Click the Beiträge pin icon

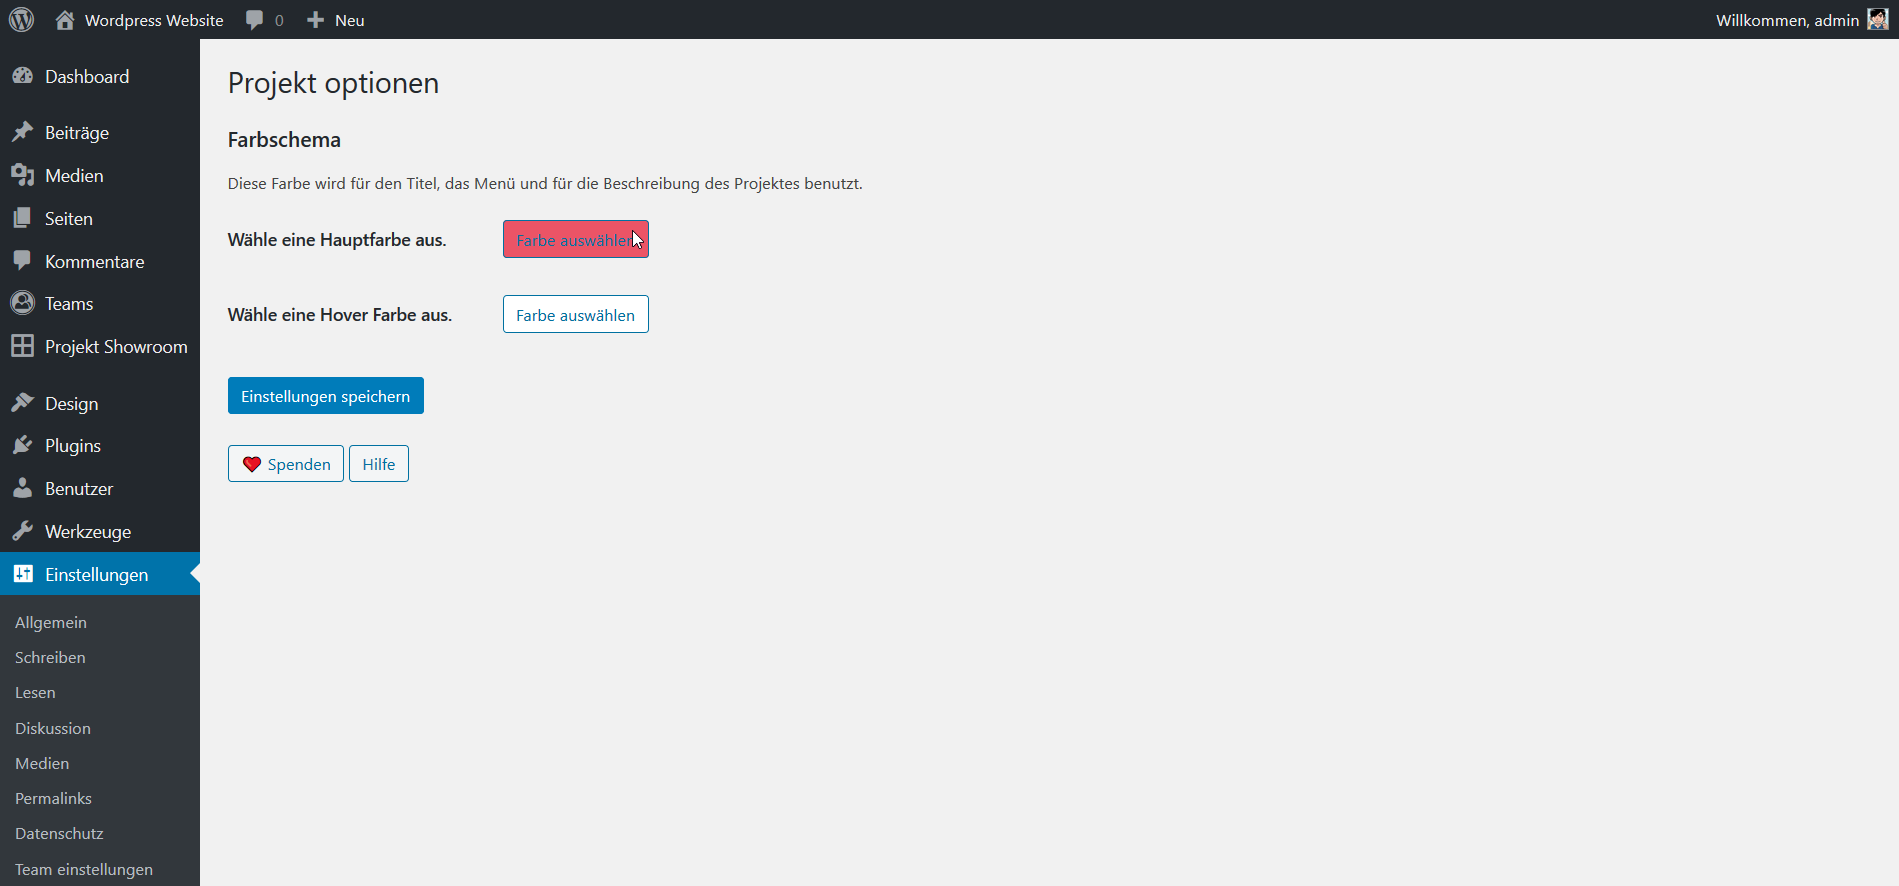(22, 132)
